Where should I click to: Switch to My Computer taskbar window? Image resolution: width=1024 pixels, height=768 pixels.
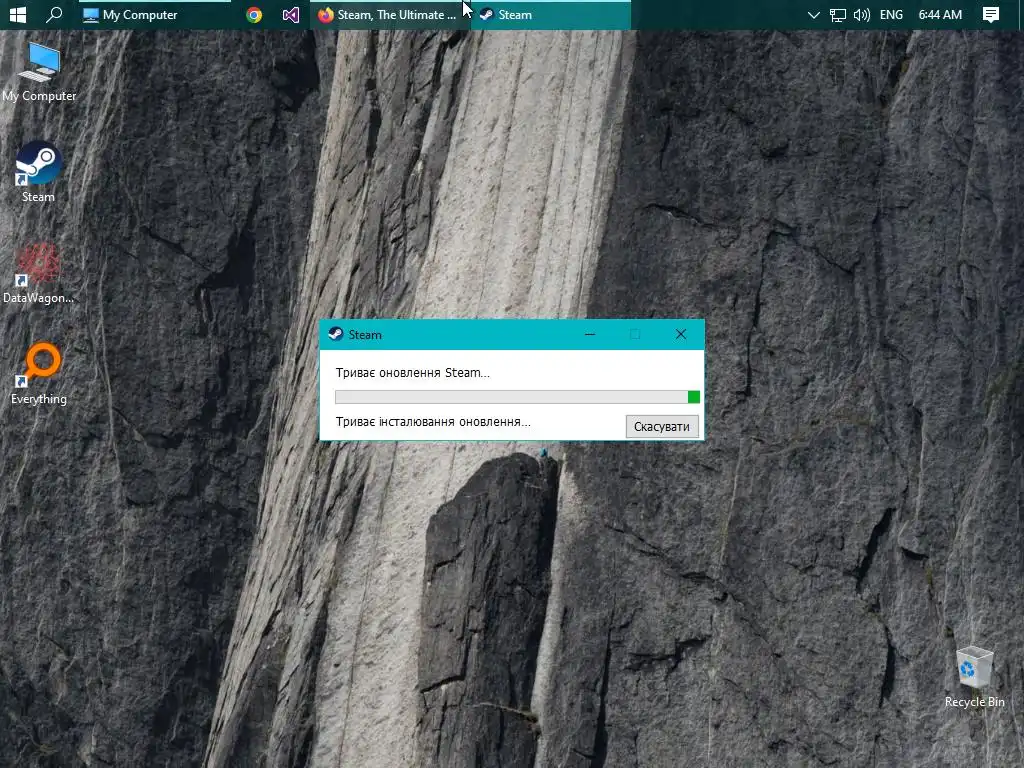coord(154,14)
